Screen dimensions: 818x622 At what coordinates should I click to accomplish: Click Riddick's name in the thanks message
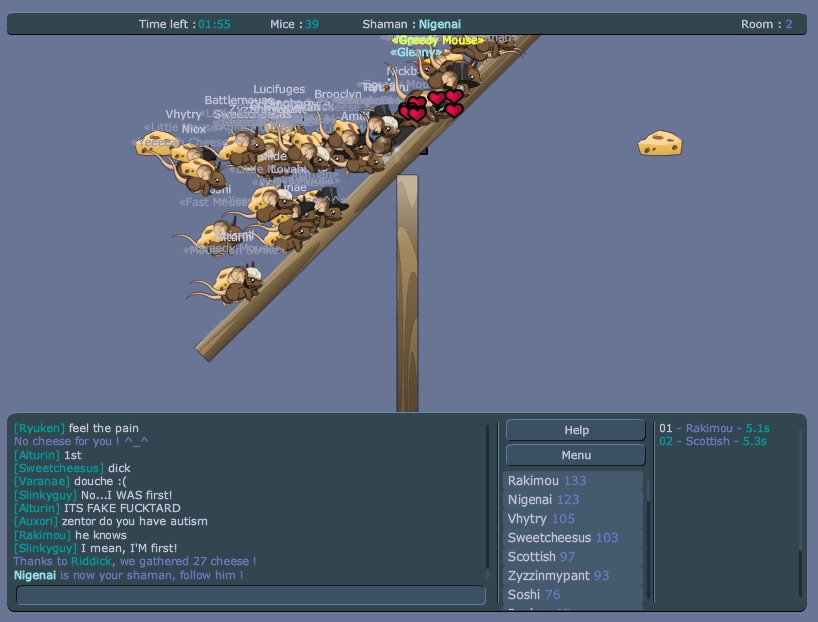pos(91,561)
